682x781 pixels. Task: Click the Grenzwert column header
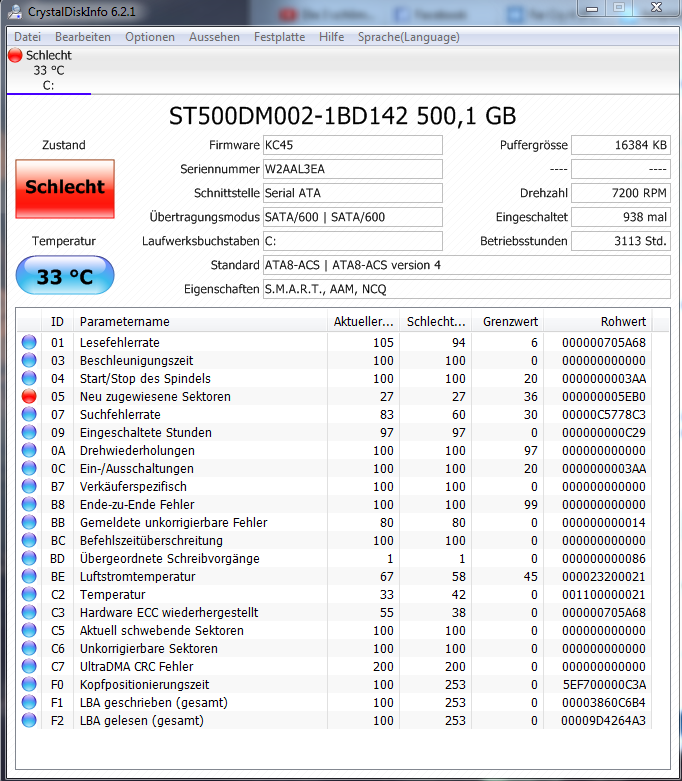pos(508,322)
